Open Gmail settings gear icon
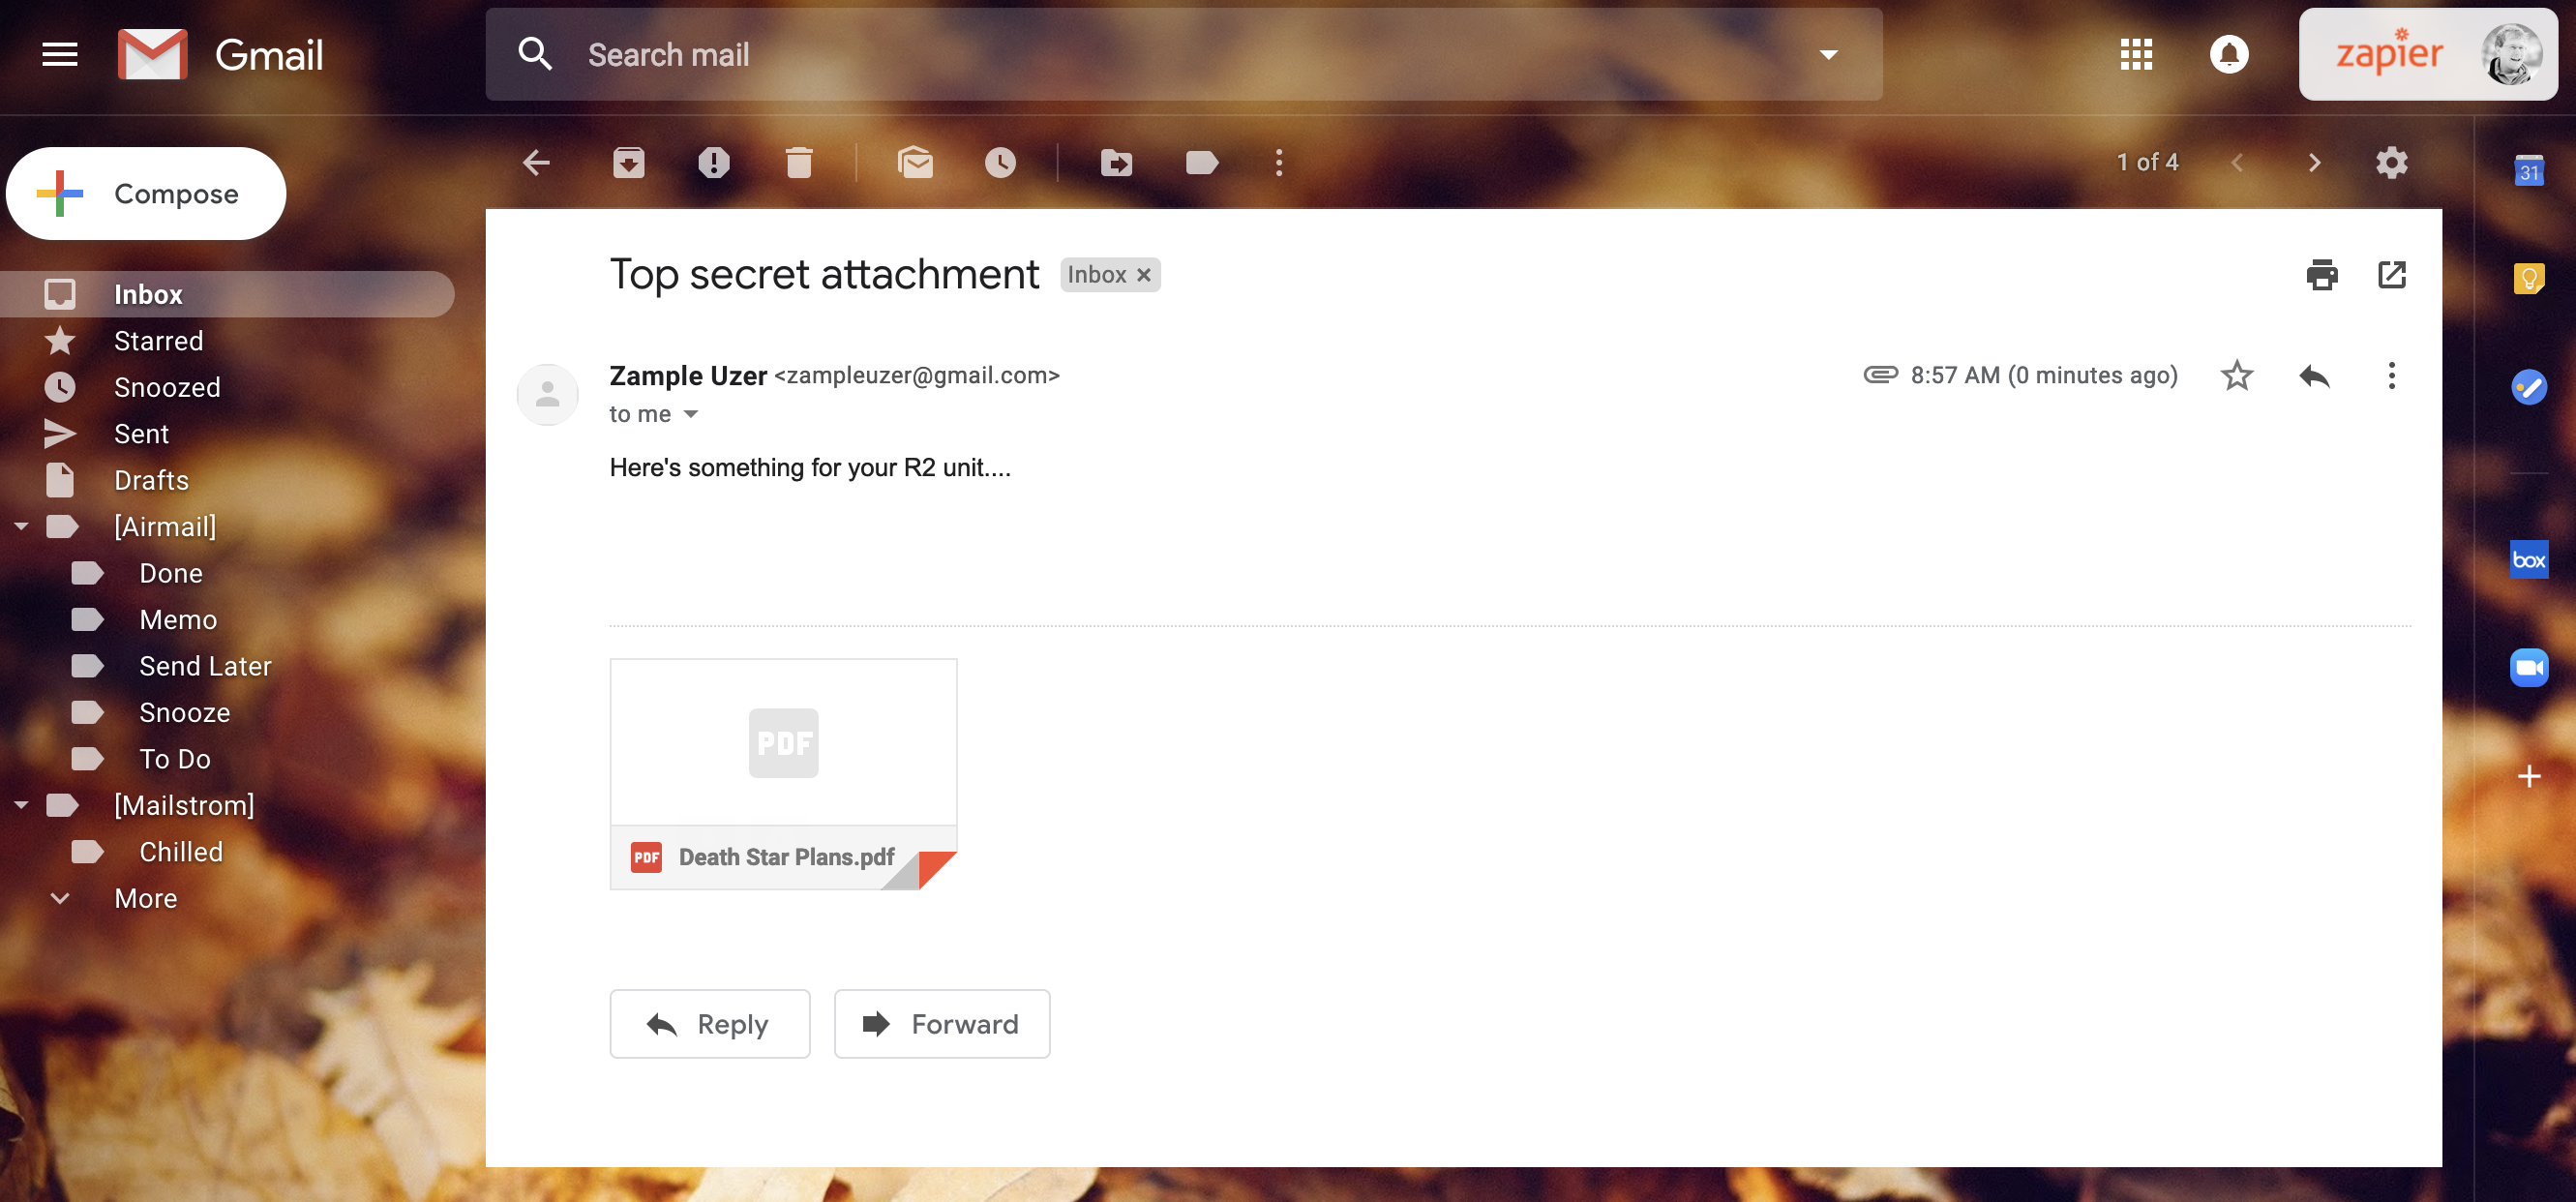The width and height of the screenshot is (2576, 1202). 2390,163
